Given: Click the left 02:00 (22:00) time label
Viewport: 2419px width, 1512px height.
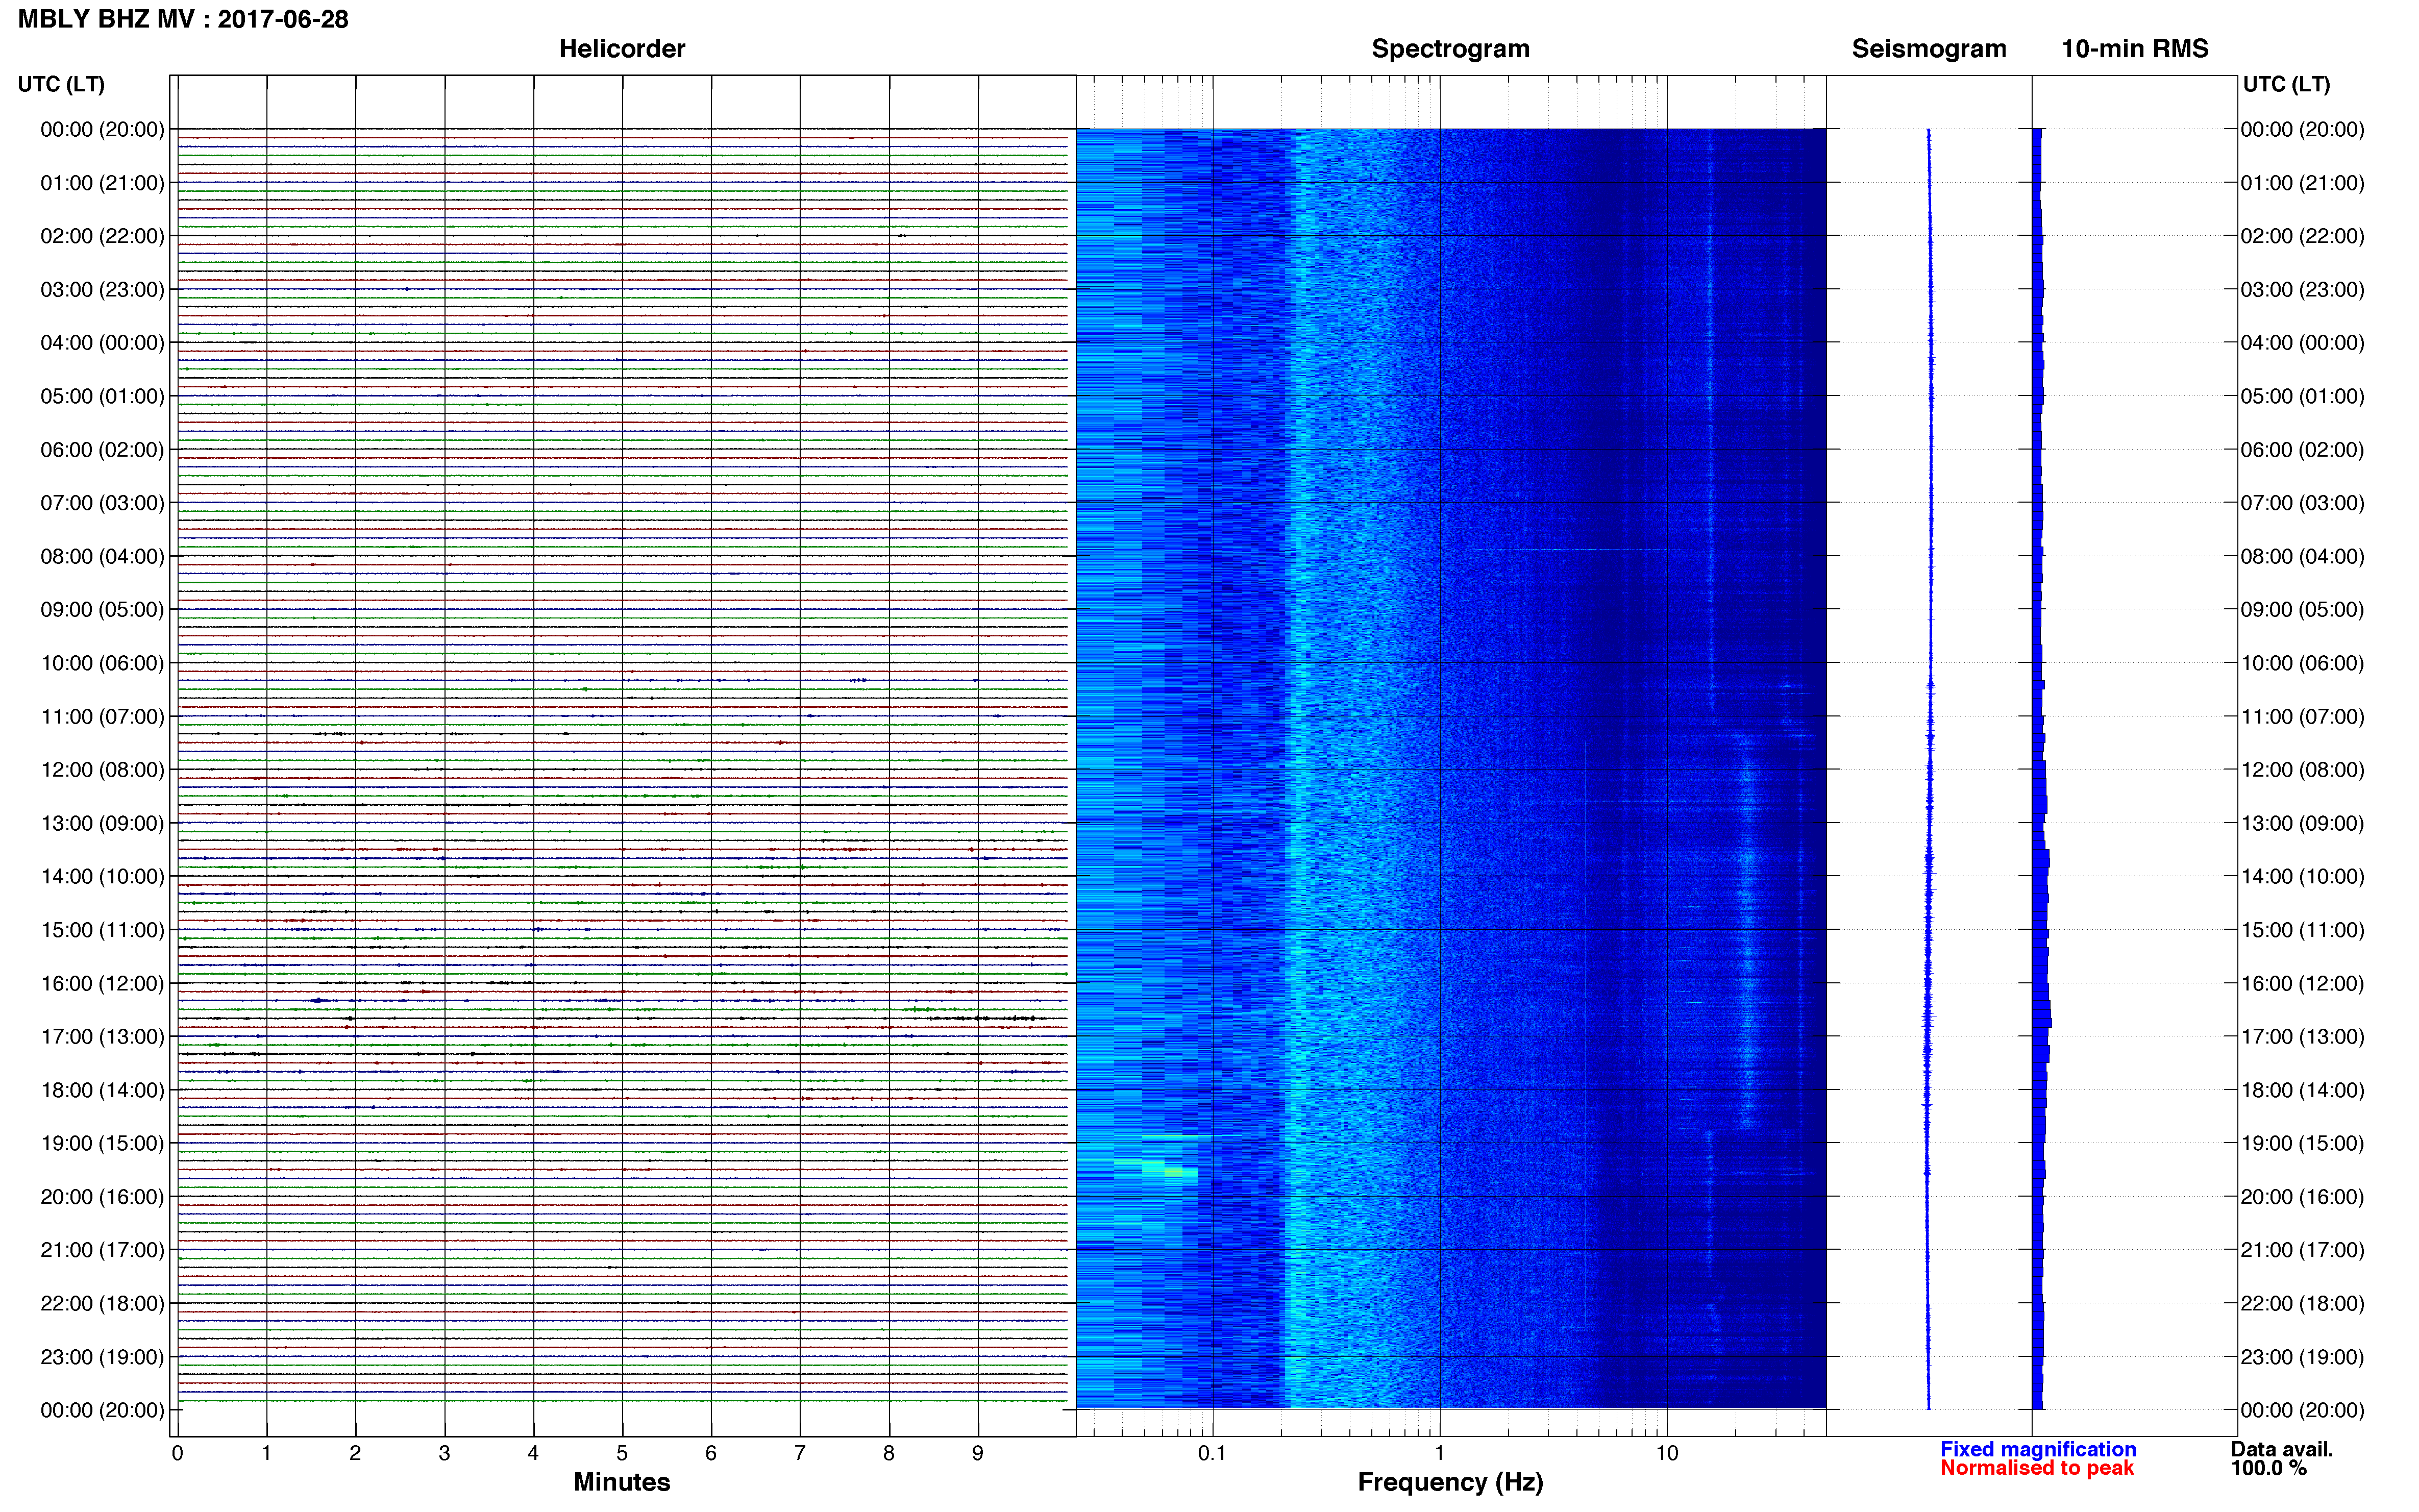Looking at the screenshot, I should pos(102,236).
